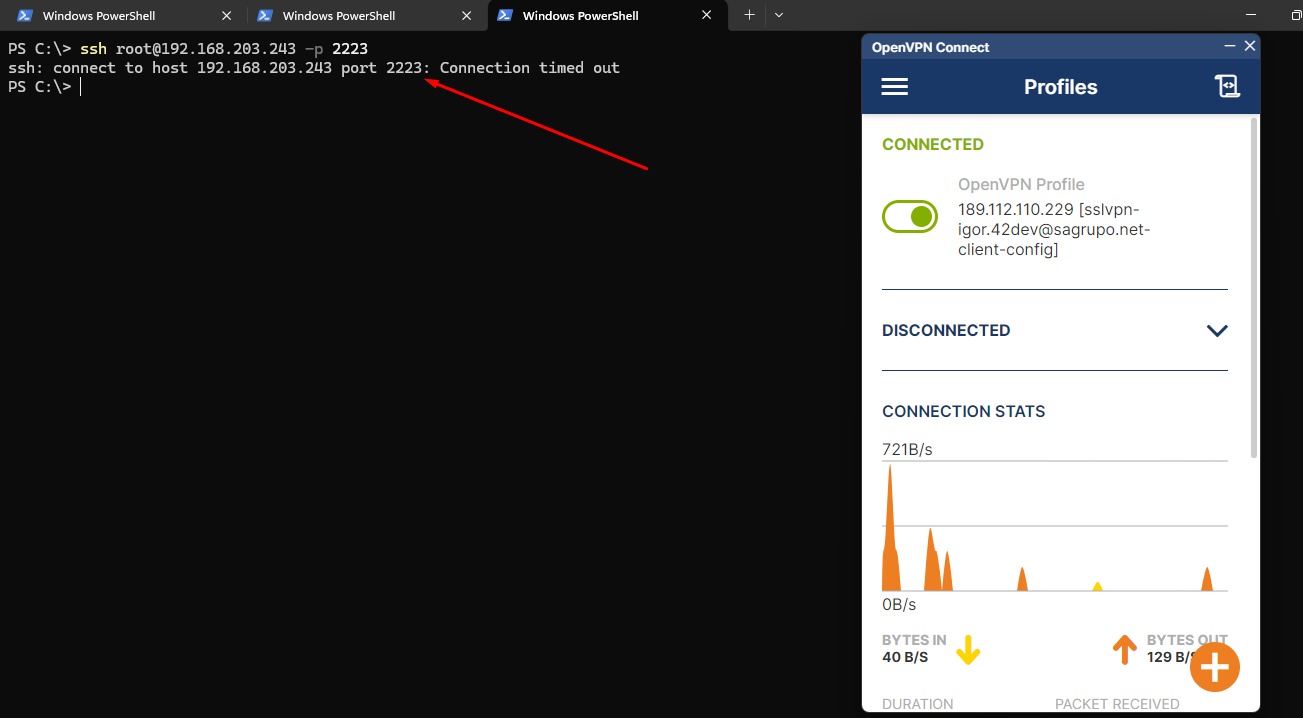1303x718 pixels.
Task: Close the second Windows PowerShell tab
Action: 467,16
